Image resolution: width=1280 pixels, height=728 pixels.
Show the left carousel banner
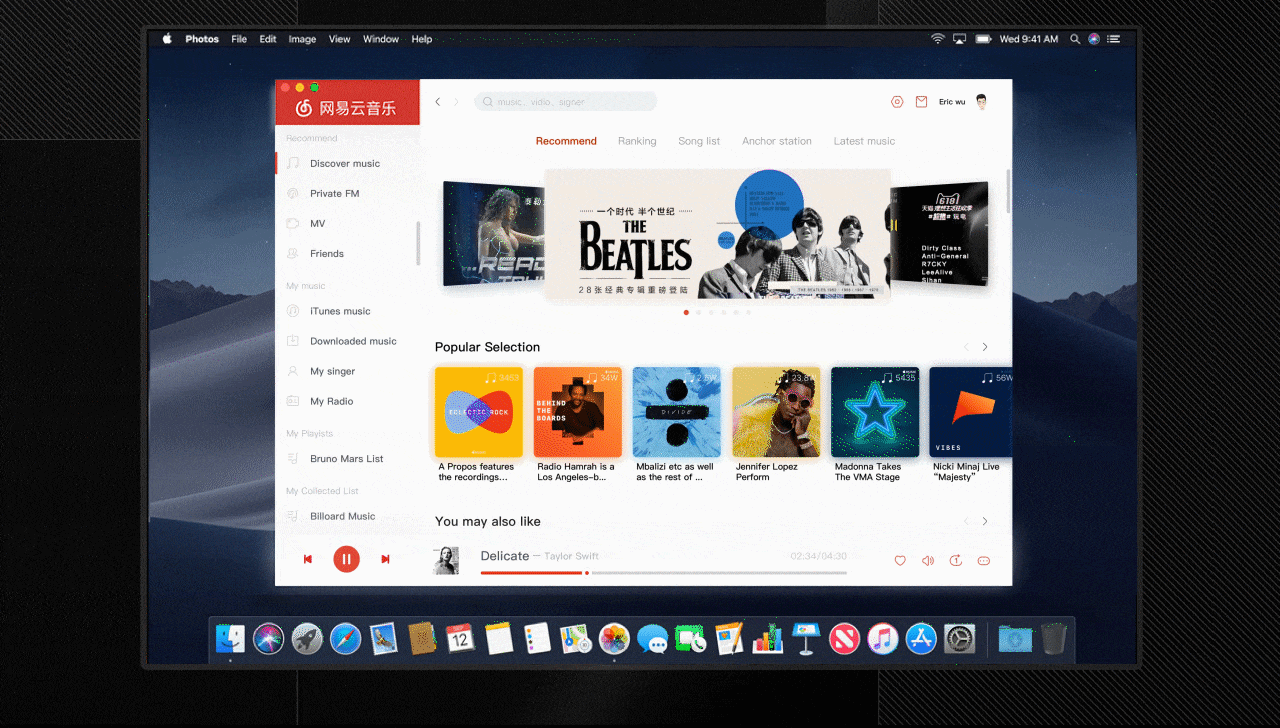(x=492, y=233)
